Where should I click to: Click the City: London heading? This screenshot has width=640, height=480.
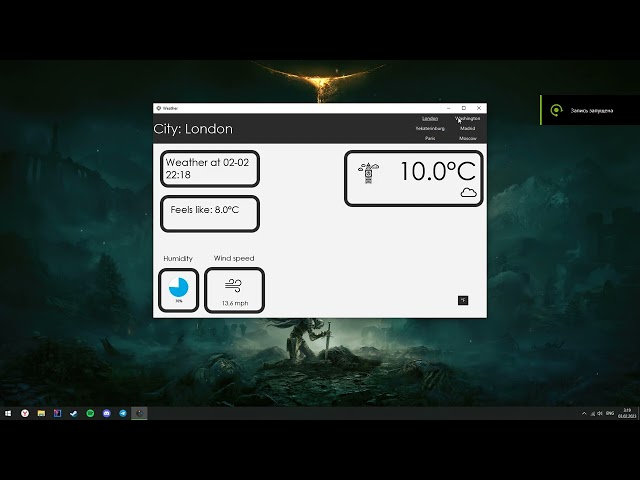click(x=193, y=129)
